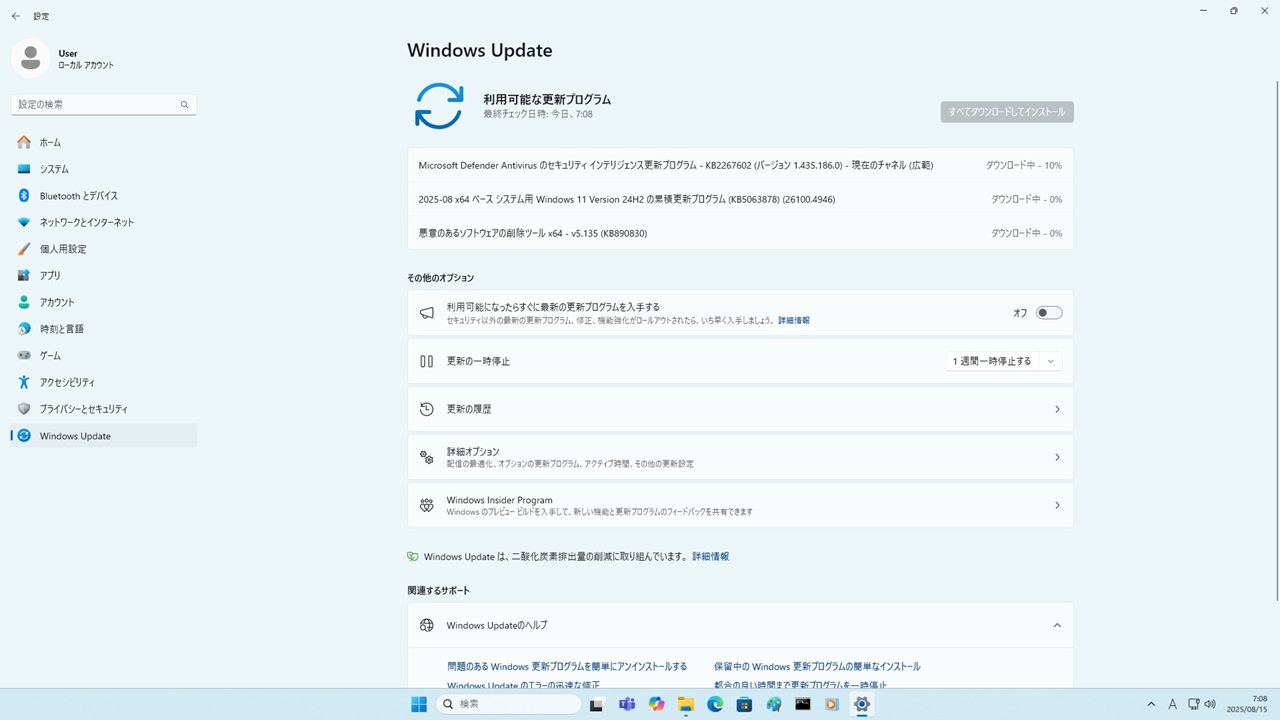Image resolution: width=1280 pixels, height=720 pixels.
Task: Click the megaphone icon for latest updates
Action: click(x=427, y=313)
